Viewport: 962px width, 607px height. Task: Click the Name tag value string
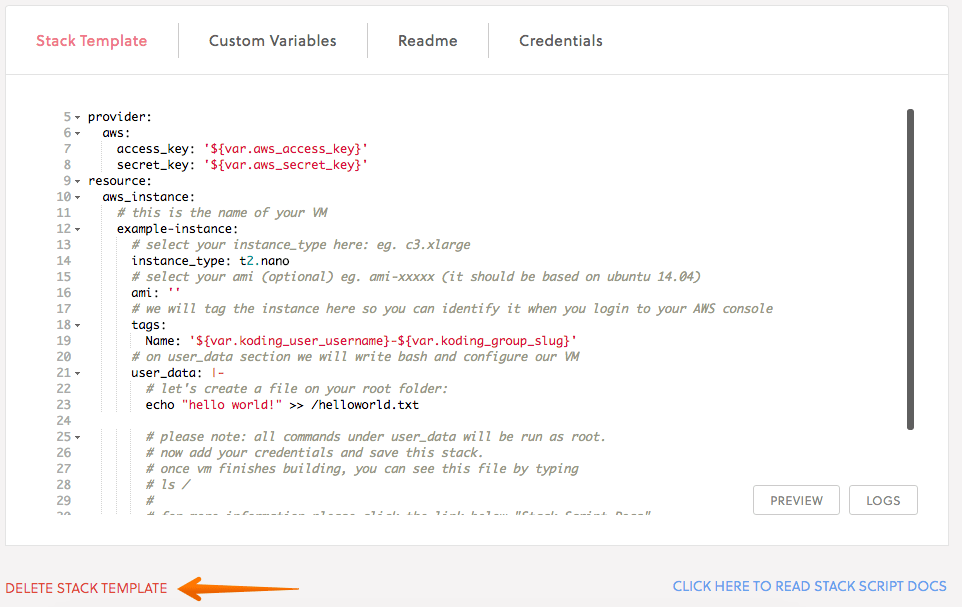point(383,341)
